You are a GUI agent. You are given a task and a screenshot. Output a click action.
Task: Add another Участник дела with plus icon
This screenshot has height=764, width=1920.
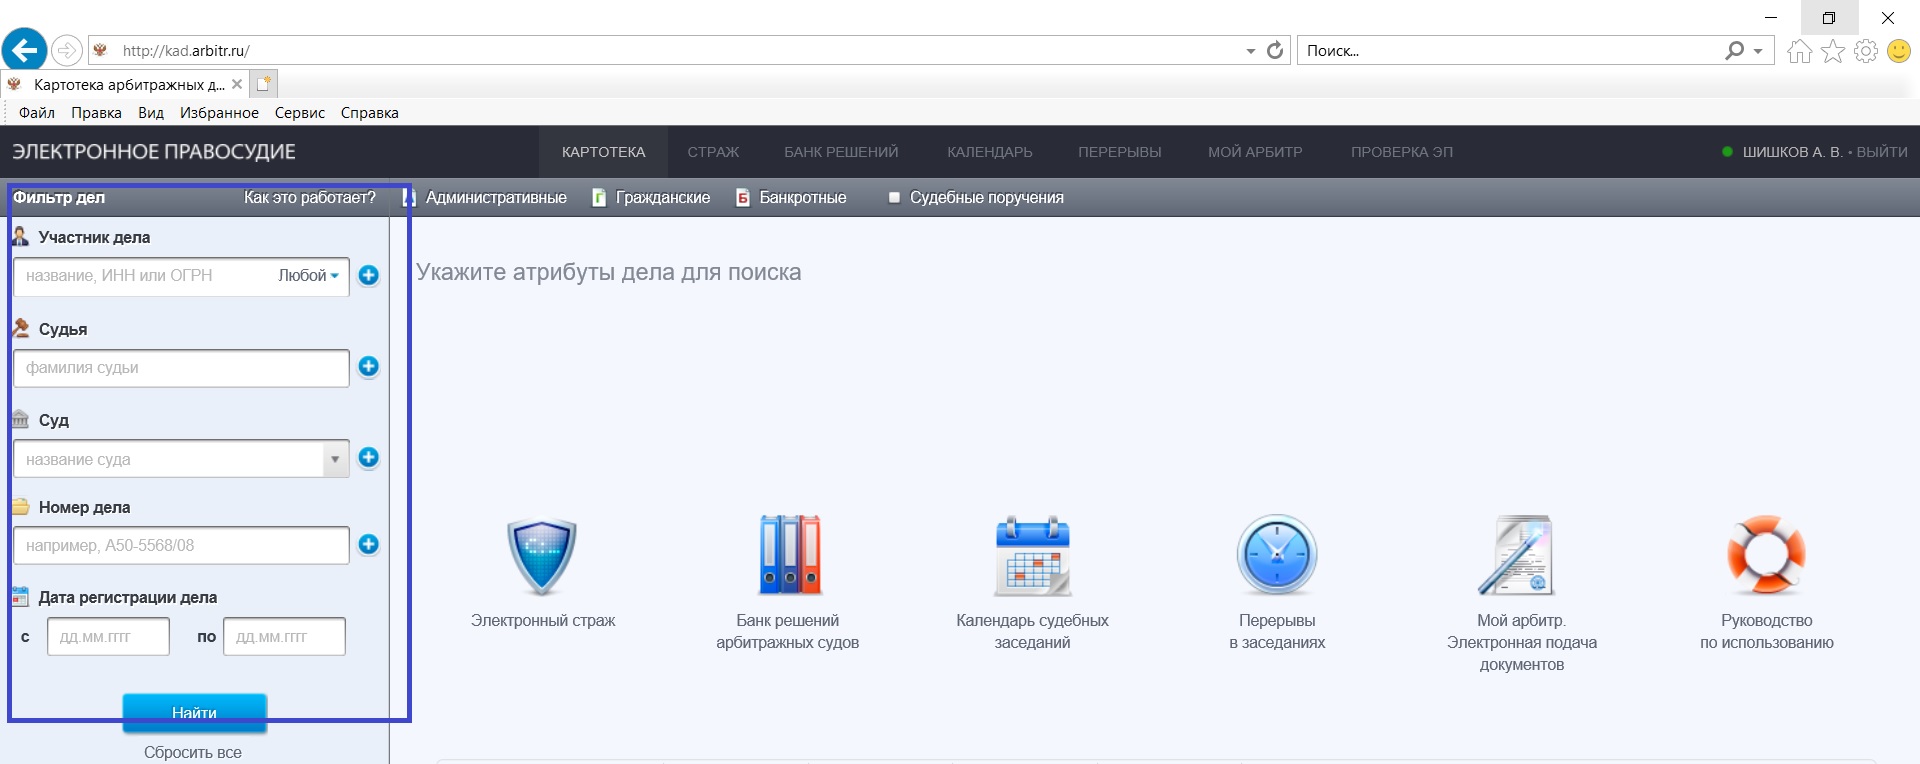click(x=369, y=275)
